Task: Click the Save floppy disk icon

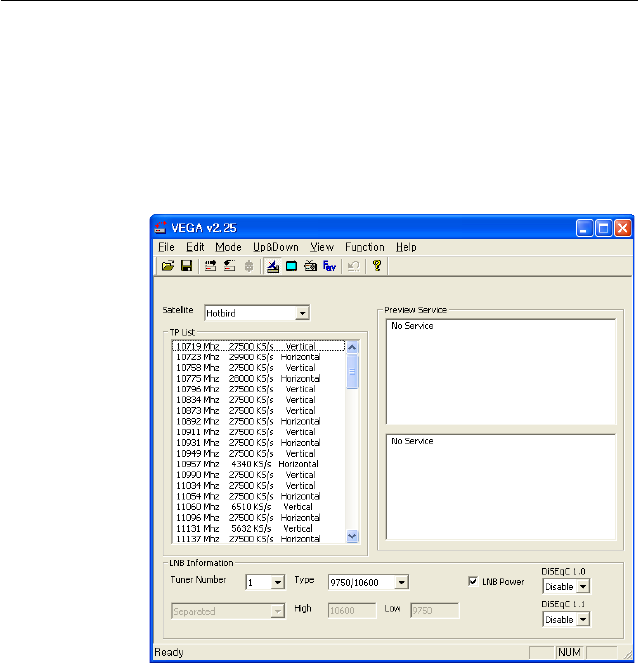Action: [186, 266]
